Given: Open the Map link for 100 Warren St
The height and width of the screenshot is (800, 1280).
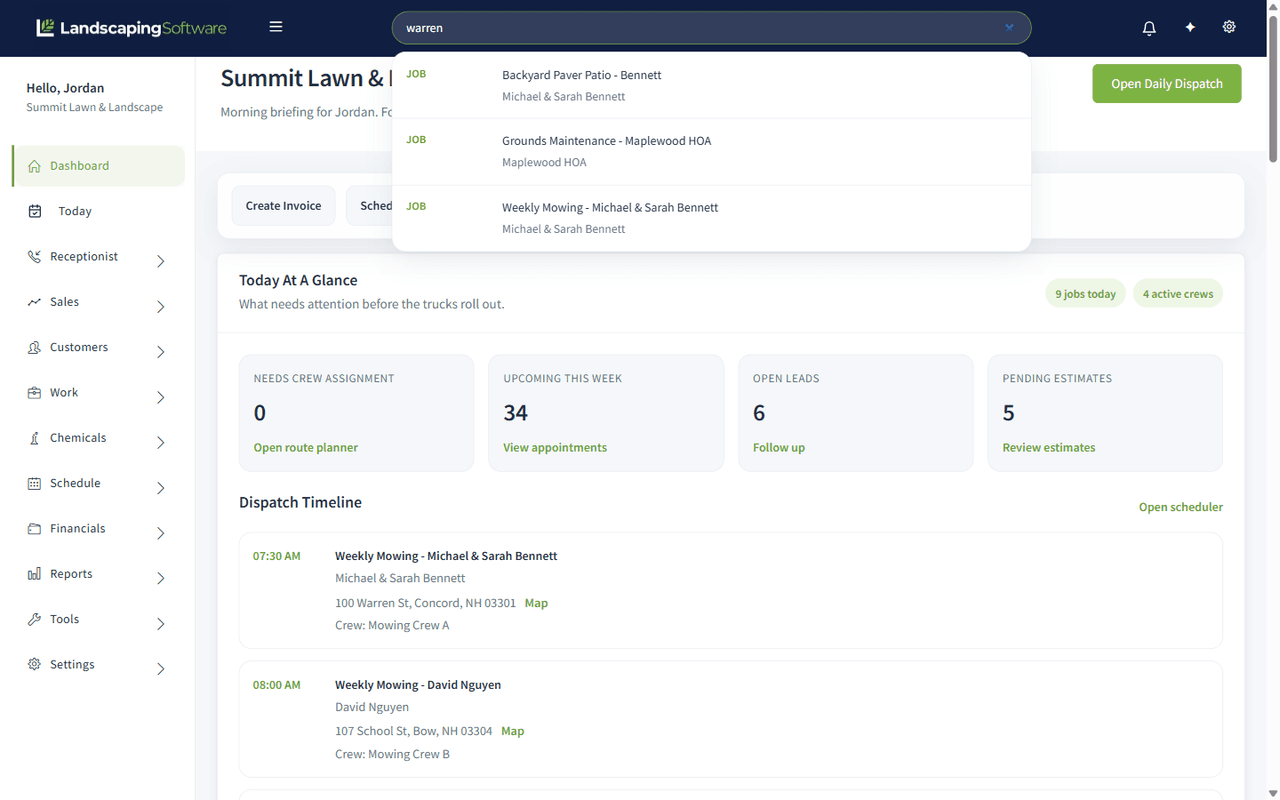Looking at the screenshot, I should [x=536, y=603].
